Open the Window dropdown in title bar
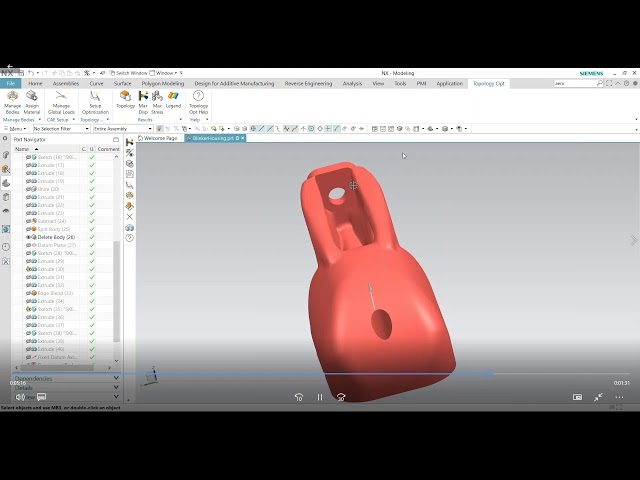This screenshot has height=480, width=640. [x=163, y=73]
